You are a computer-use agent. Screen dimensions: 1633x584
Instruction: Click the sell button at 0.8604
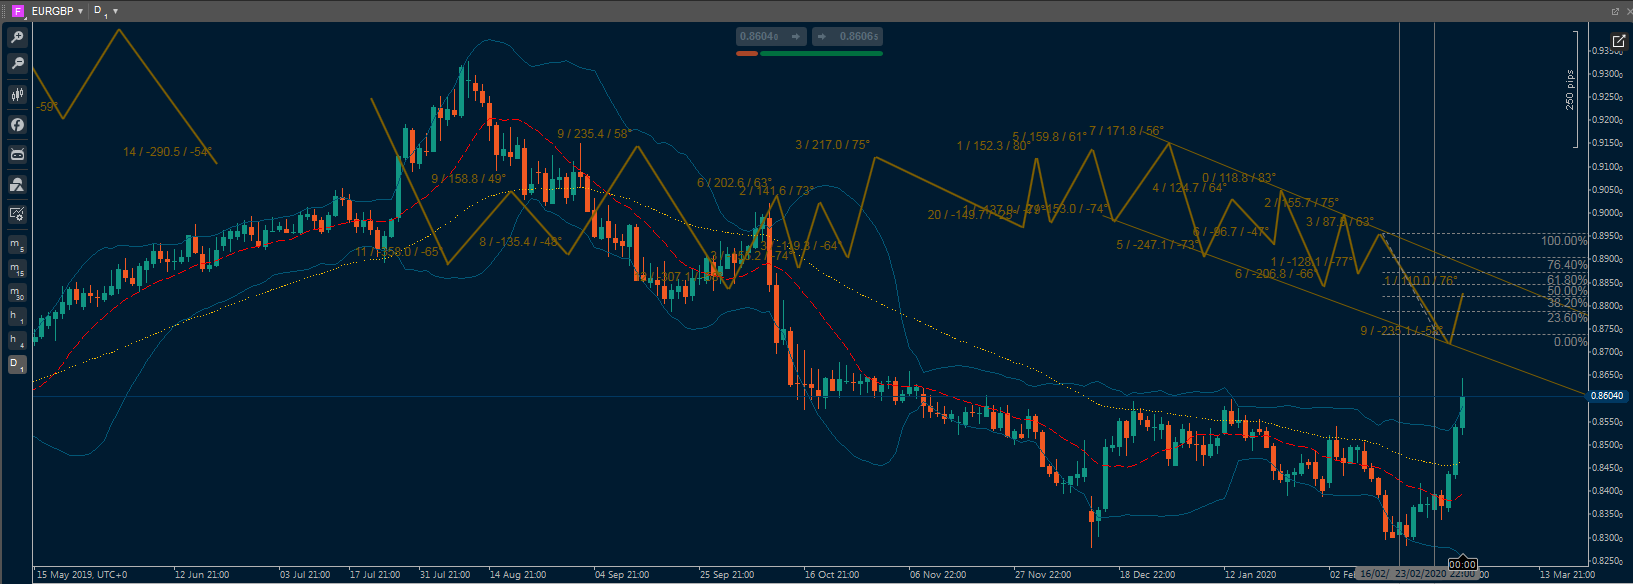tap(771, 37)
